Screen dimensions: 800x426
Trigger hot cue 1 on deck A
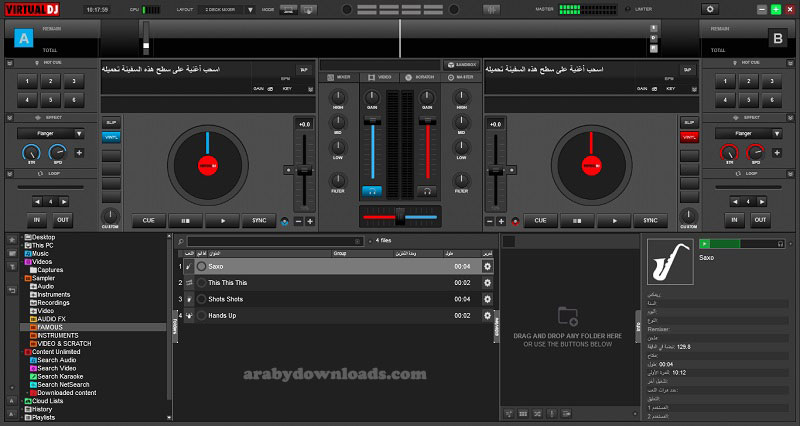pyautogui.click(x=27, y=81)
